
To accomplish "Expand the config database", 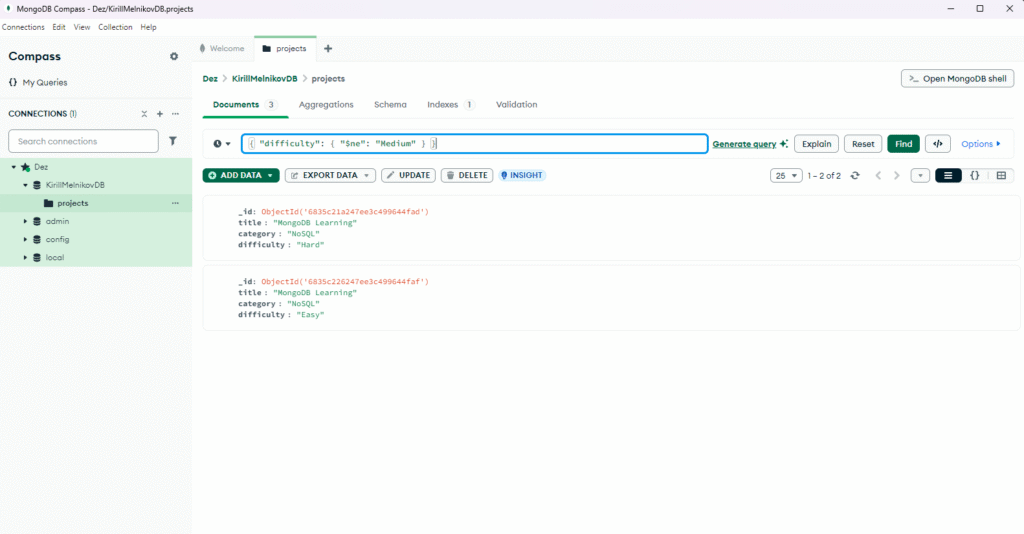I will 25,240.
